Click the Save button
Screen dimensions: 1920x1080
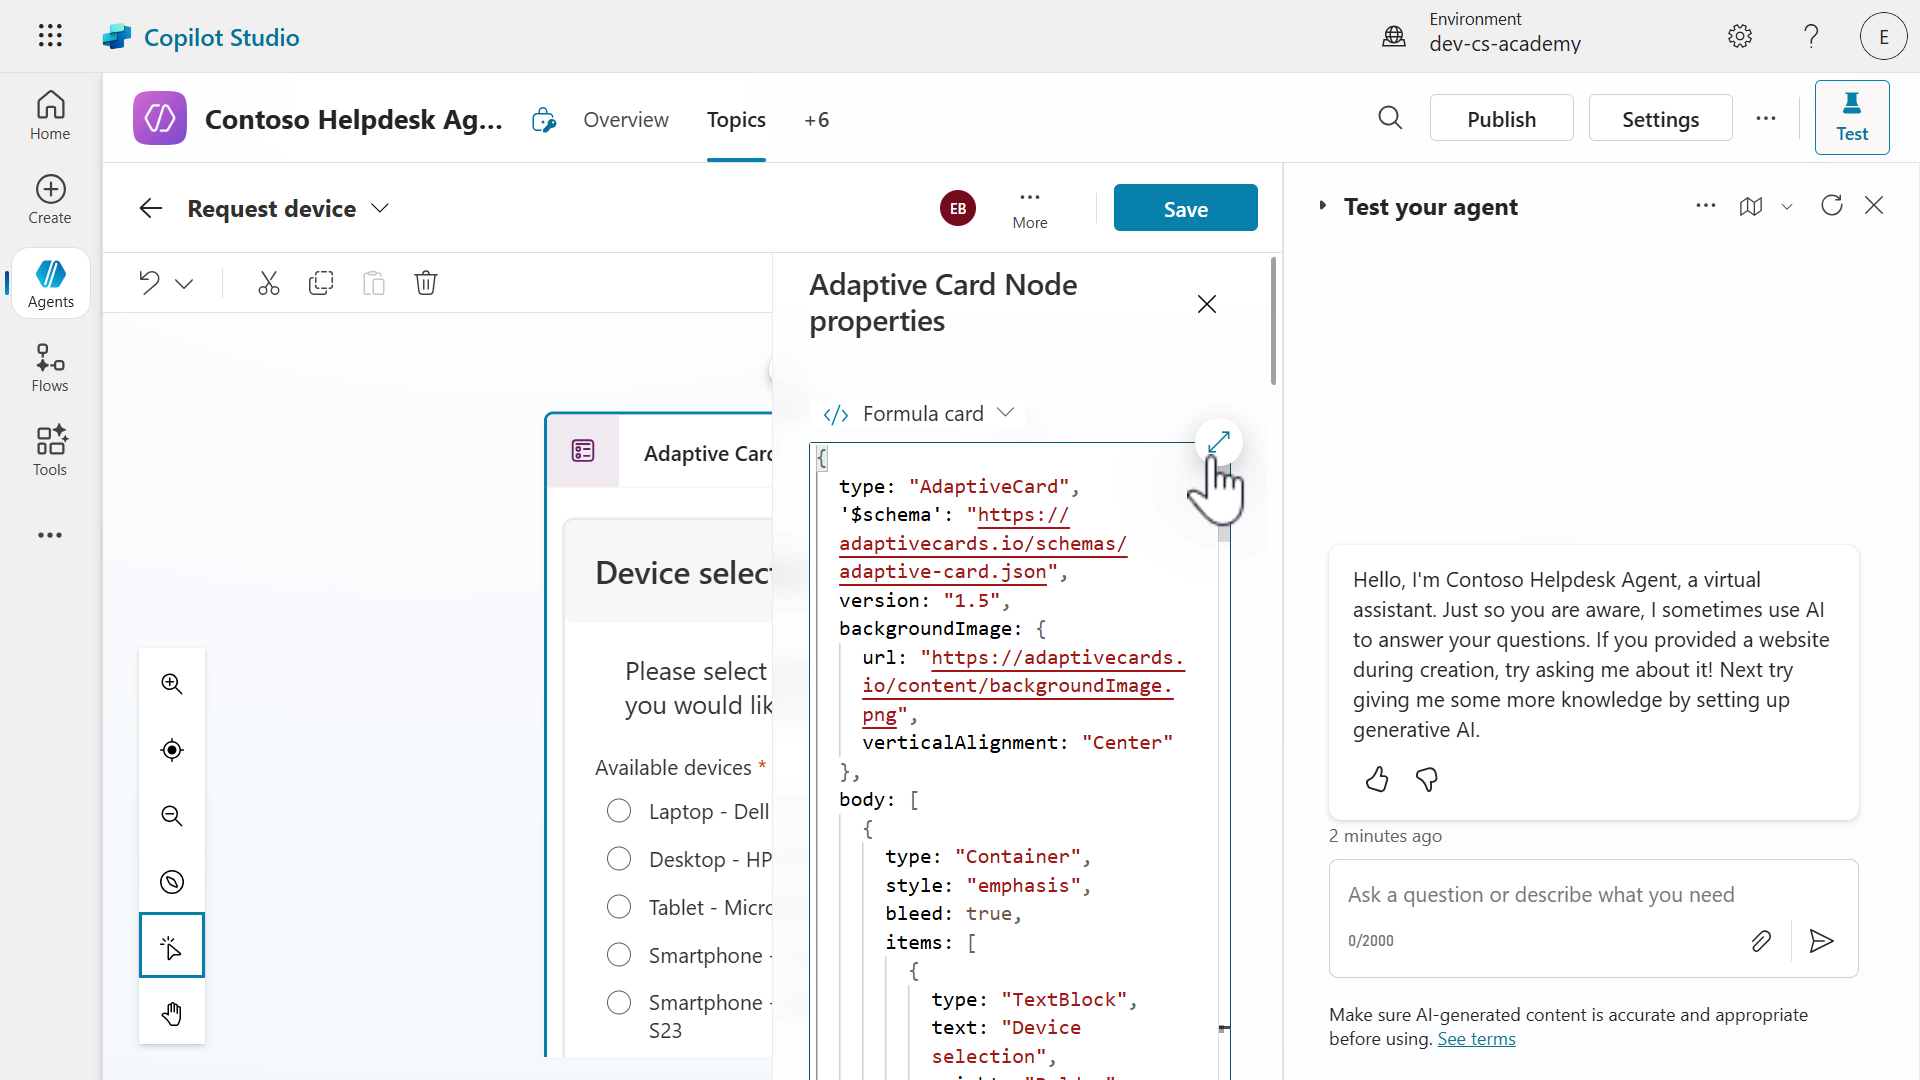1185,208
